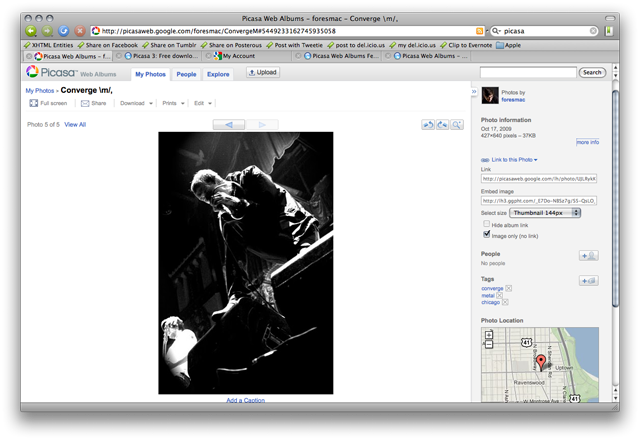Click the Search button
The height and width of the screenshot is (440, 640).
coord(592,72)
